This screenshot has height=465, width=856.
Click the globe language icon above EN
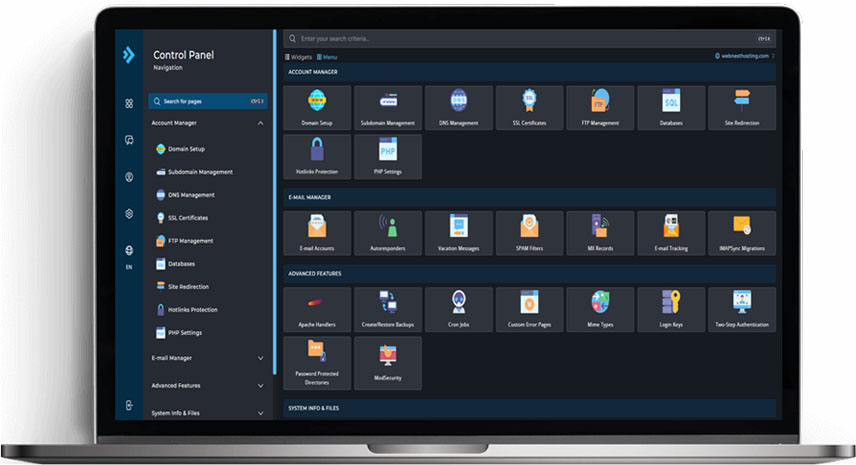click(129, 250)
